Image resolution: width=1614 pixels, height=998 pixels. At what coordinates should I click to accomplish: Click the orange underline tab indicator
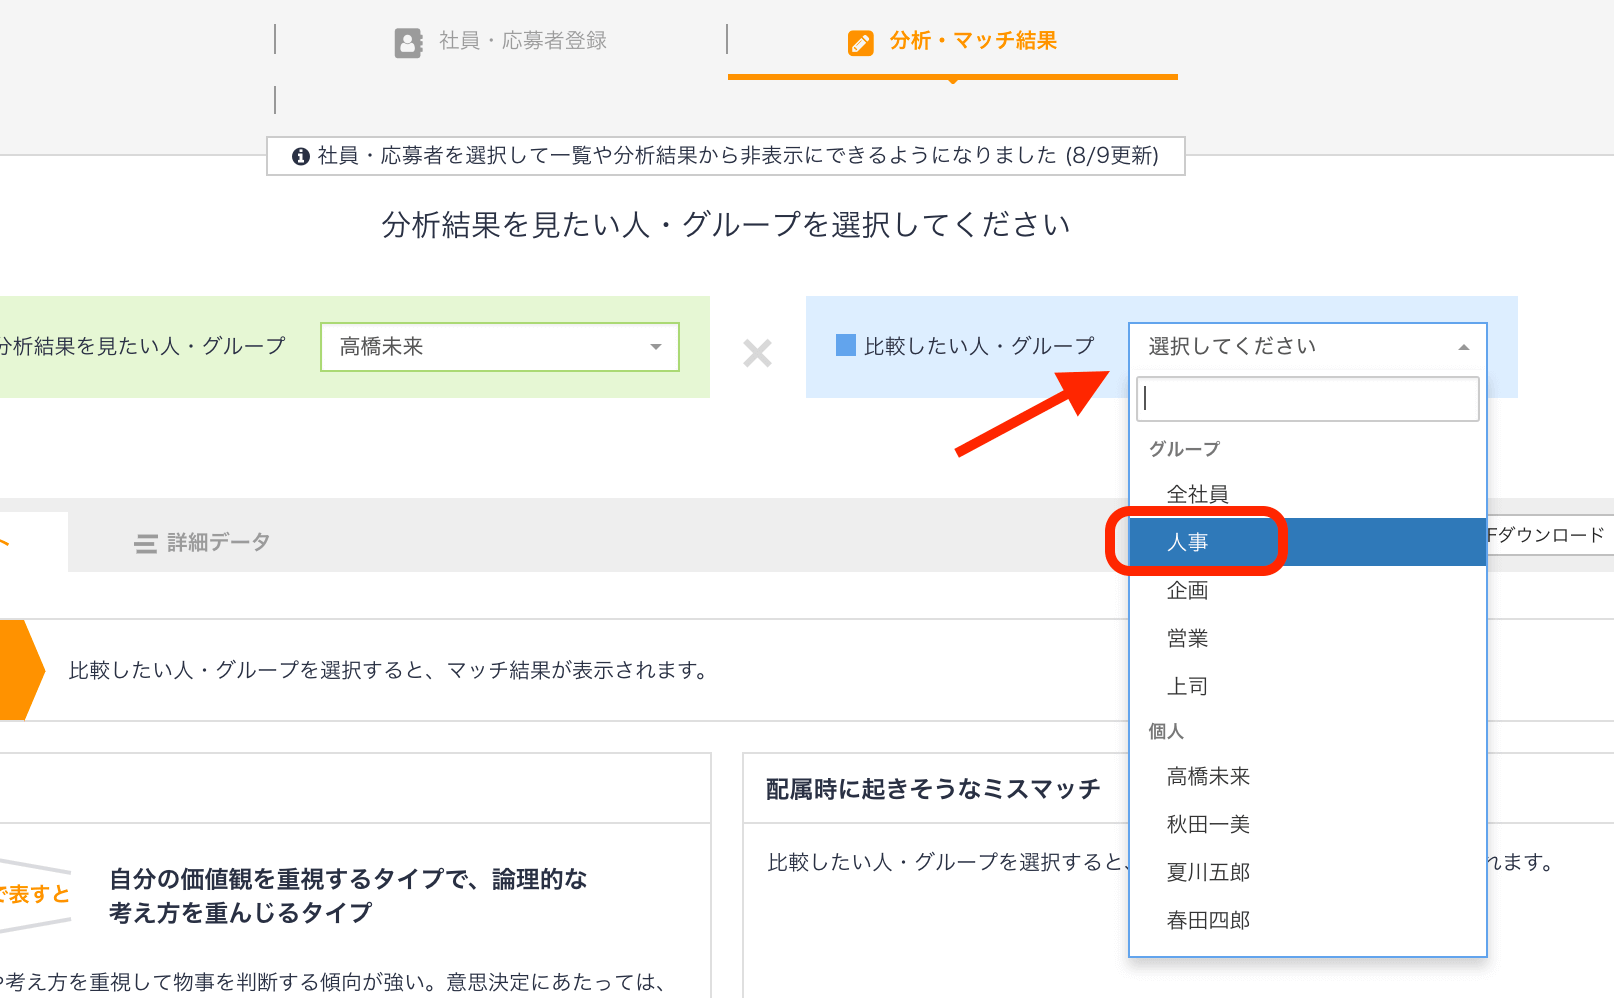click(953, 75)
